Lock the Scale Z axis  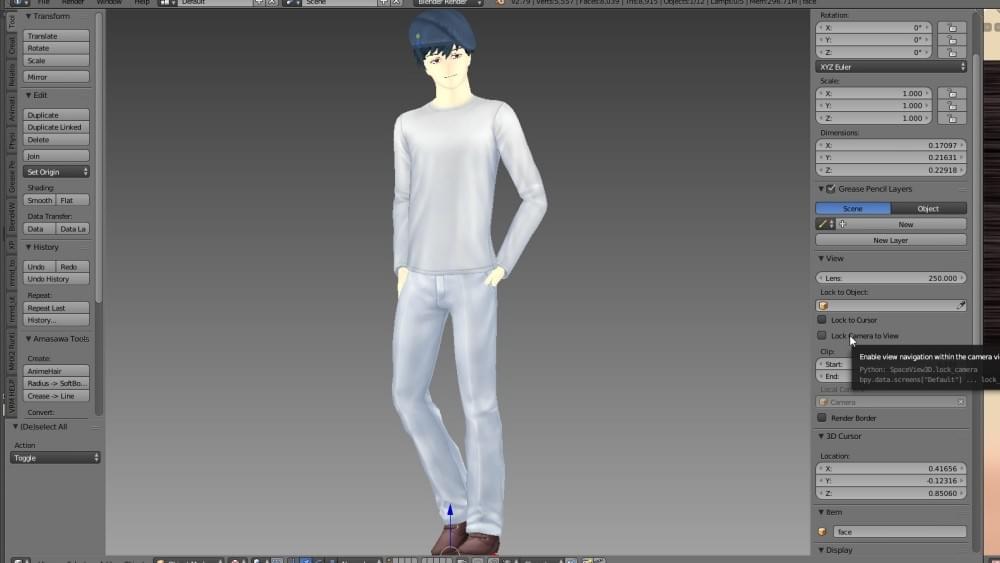[x=952, y=118]
